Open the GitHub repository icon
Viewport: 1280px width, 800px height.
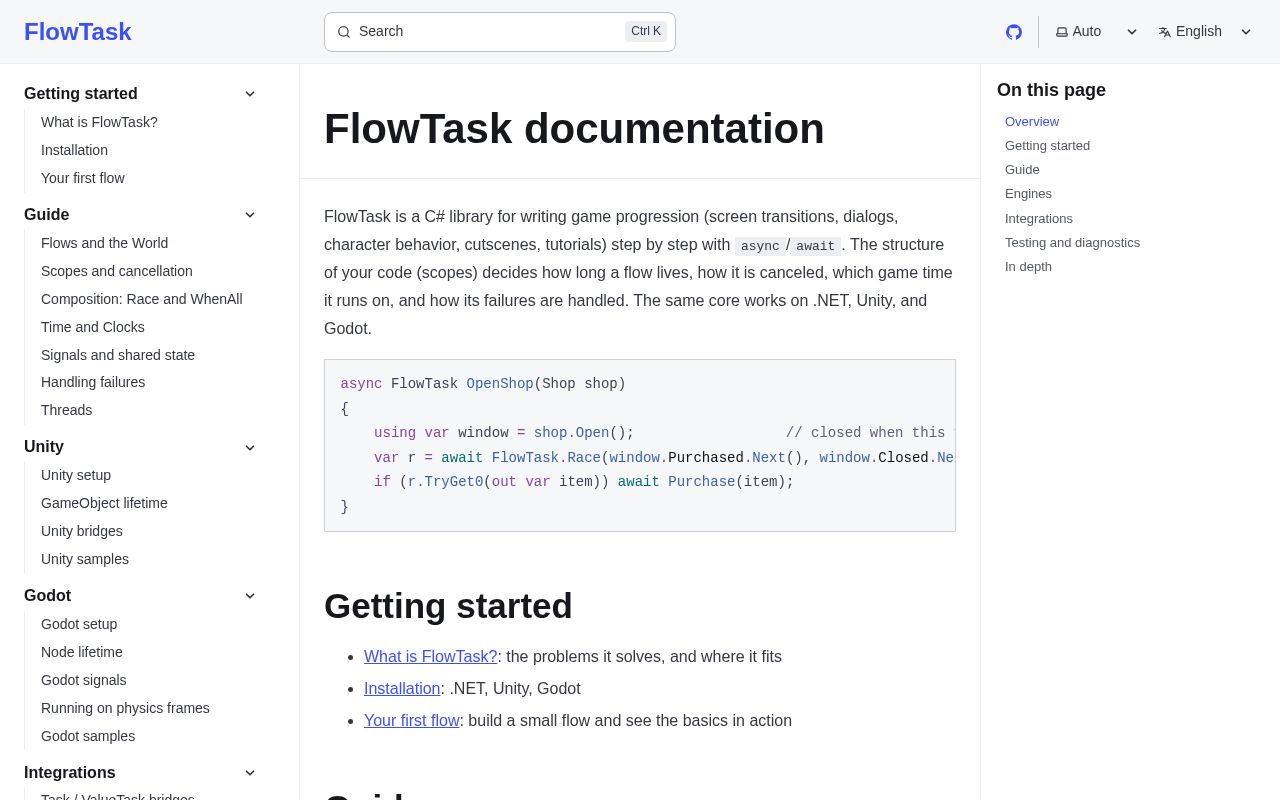(1014, 32)
